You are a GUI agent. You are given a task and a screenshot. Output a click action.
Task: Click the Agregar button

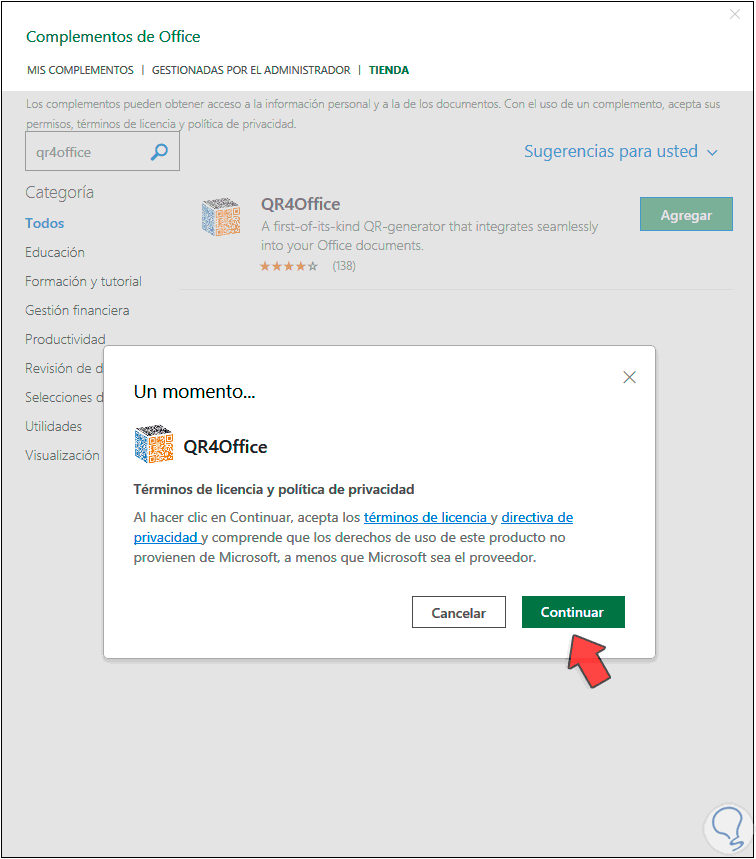coord(686,214)
